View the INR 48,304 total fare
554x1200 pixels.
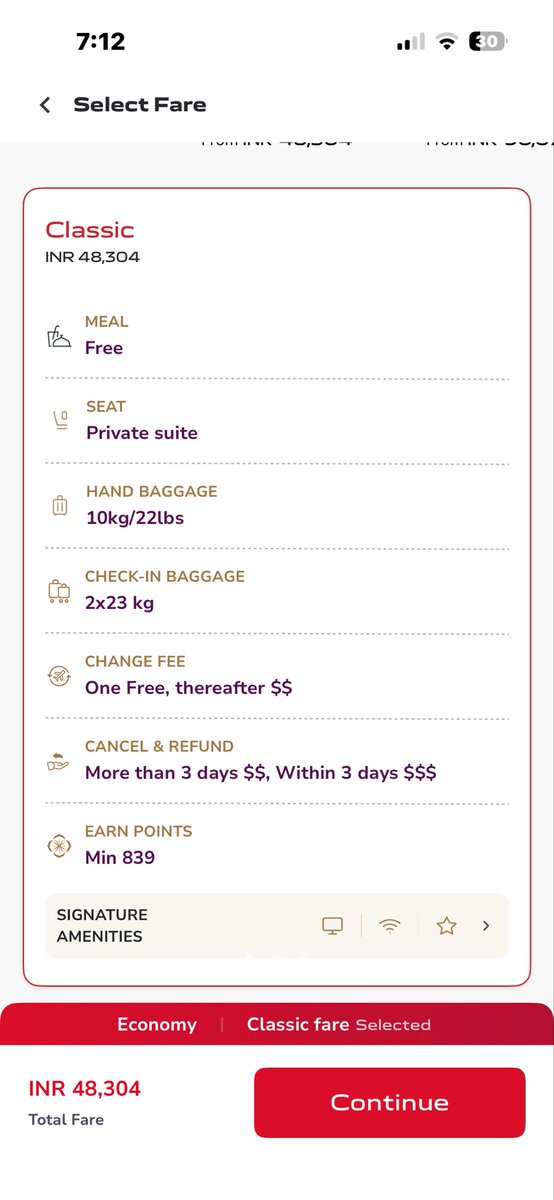tap(85, 1088)
